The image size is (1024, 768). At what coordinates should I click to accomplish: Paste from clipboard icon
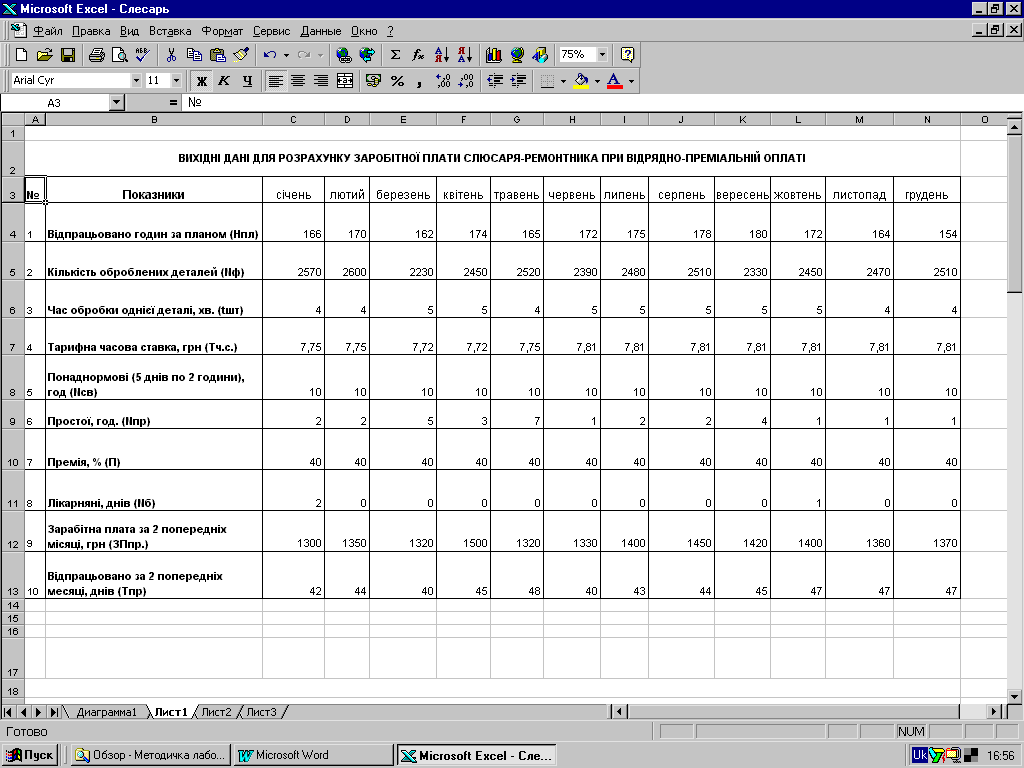[217, 55]
